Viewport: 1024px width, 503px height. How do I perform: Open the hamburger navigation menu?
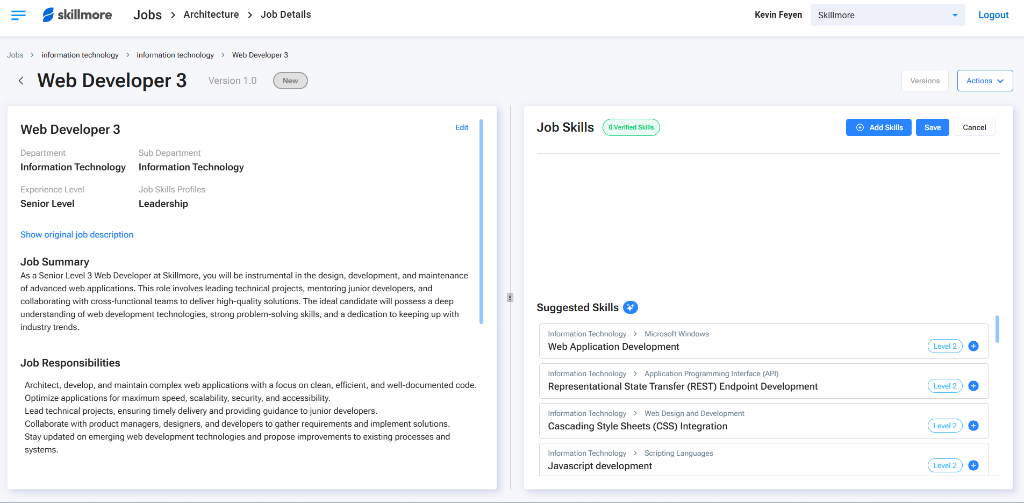coord(19,14)
